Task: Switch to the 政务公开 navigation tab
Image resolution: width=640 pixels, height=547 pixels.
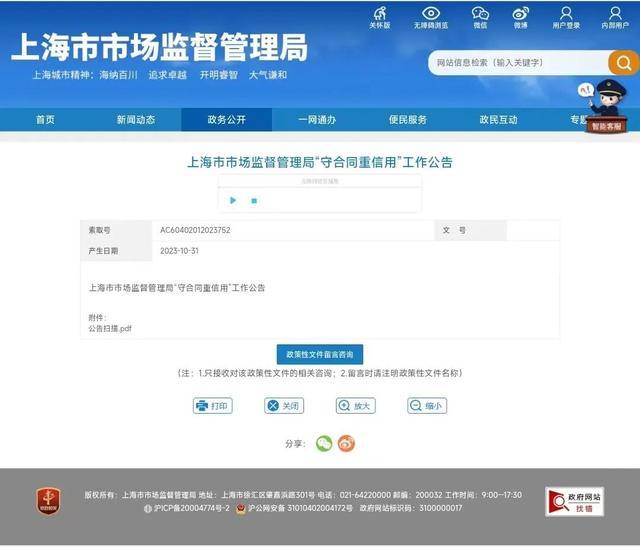Action: click(x=226, y=120)
